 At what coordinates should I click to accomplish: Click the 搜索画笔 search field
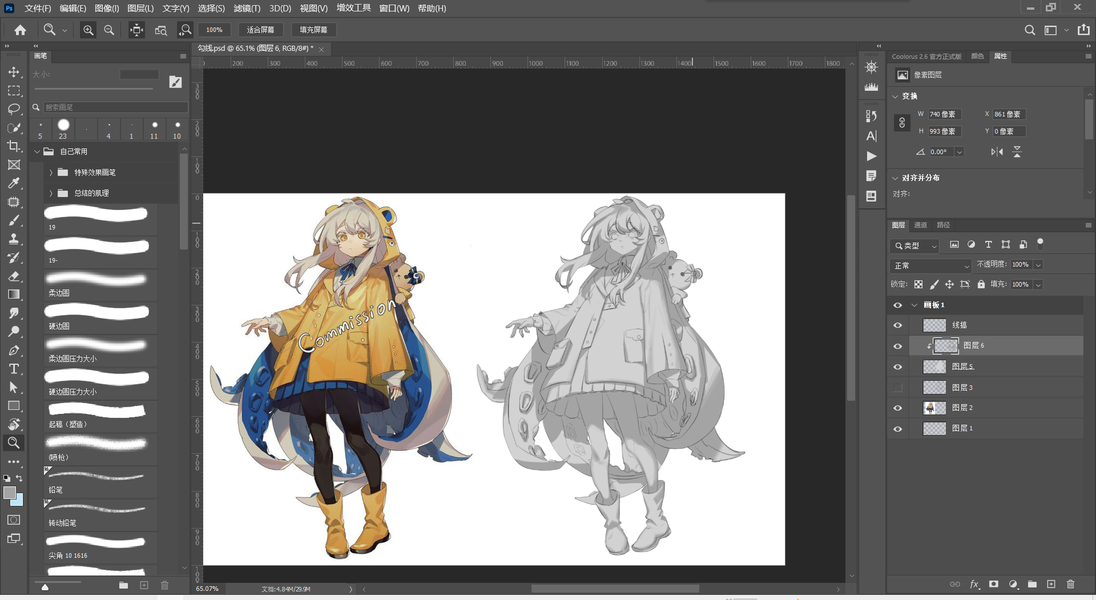coord(115,108)
